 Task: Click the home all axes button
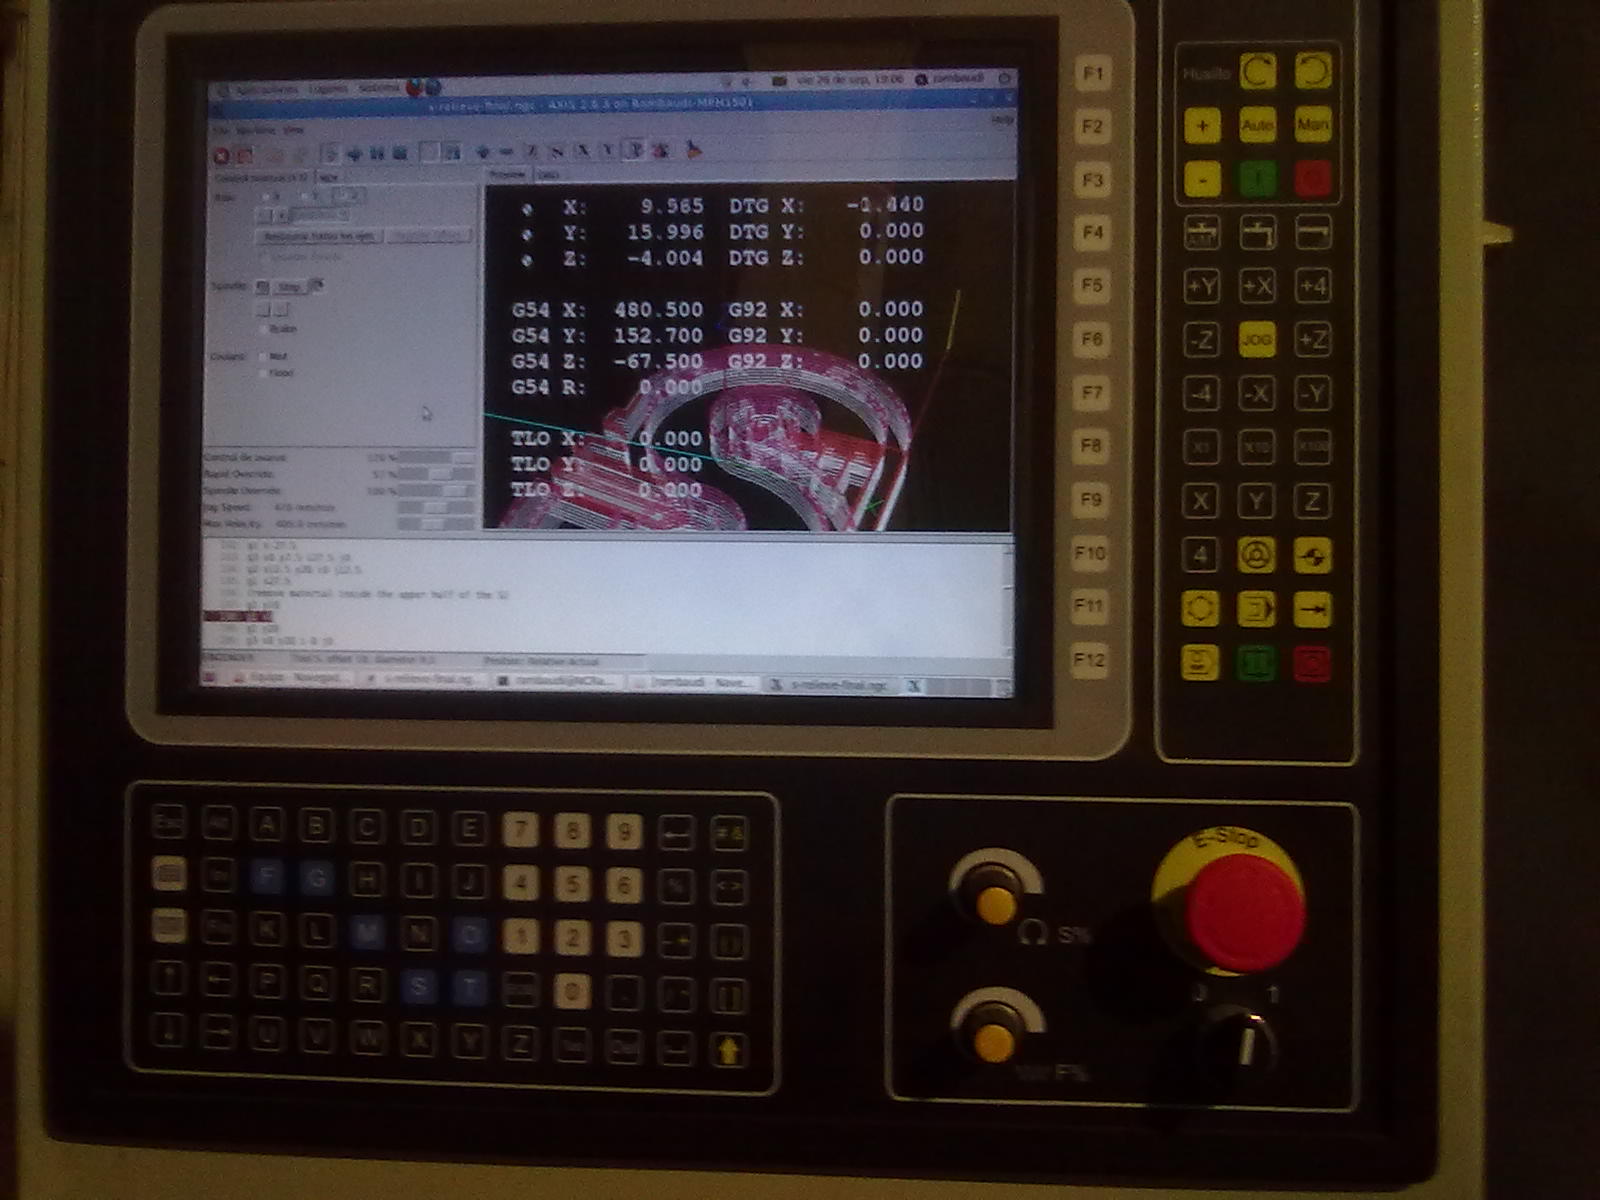click(x=319, y=236)
